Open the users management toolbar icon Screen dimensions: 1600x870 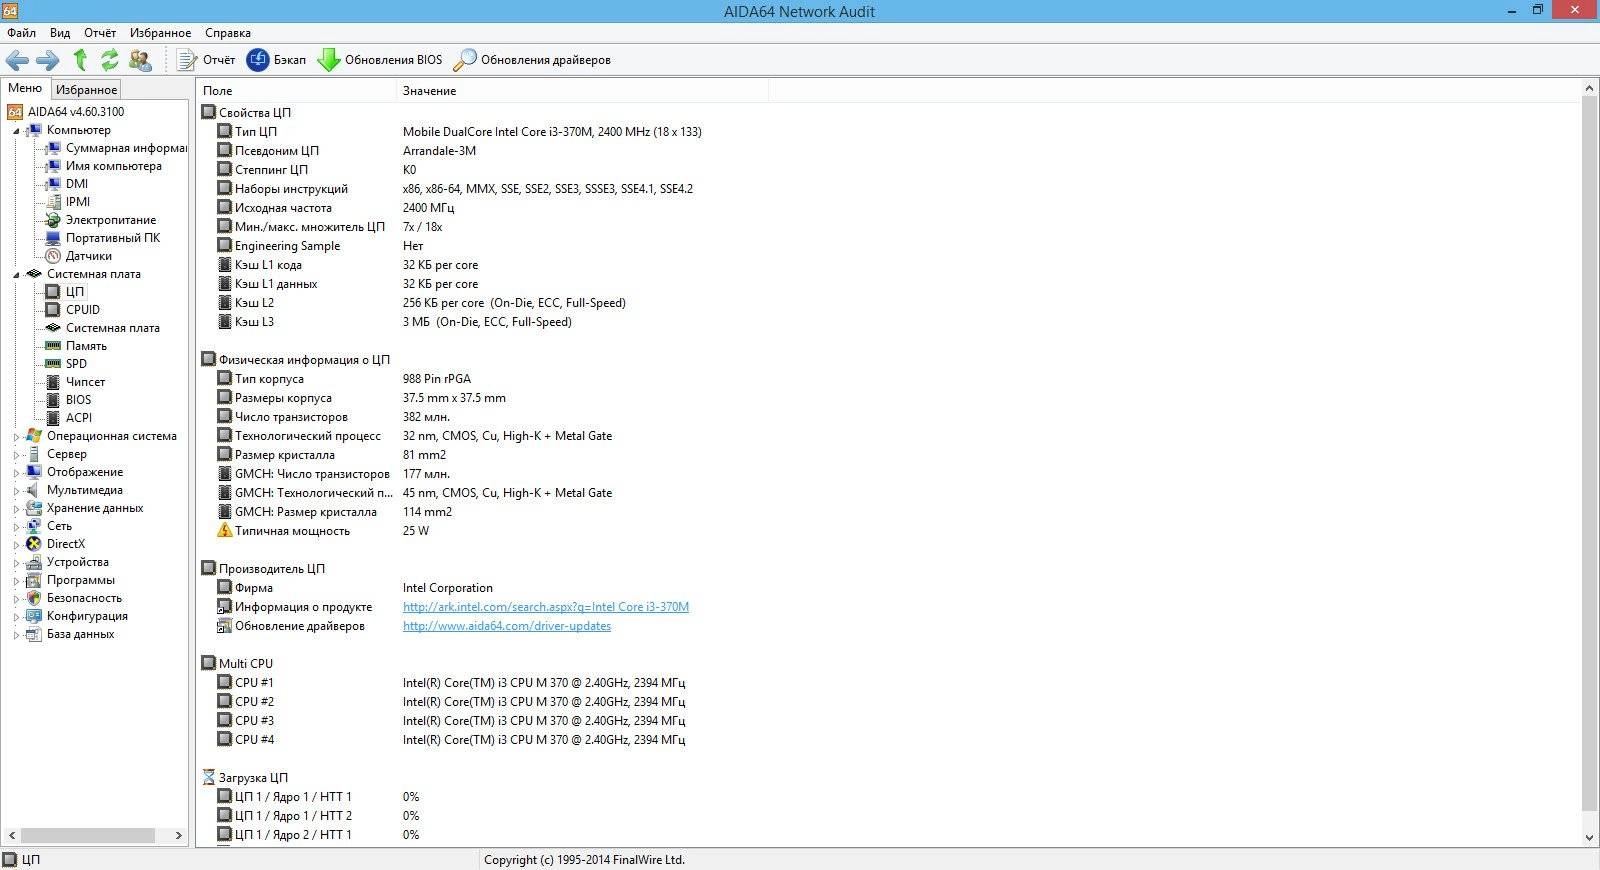pyautogui.click(x=140, y=60)
